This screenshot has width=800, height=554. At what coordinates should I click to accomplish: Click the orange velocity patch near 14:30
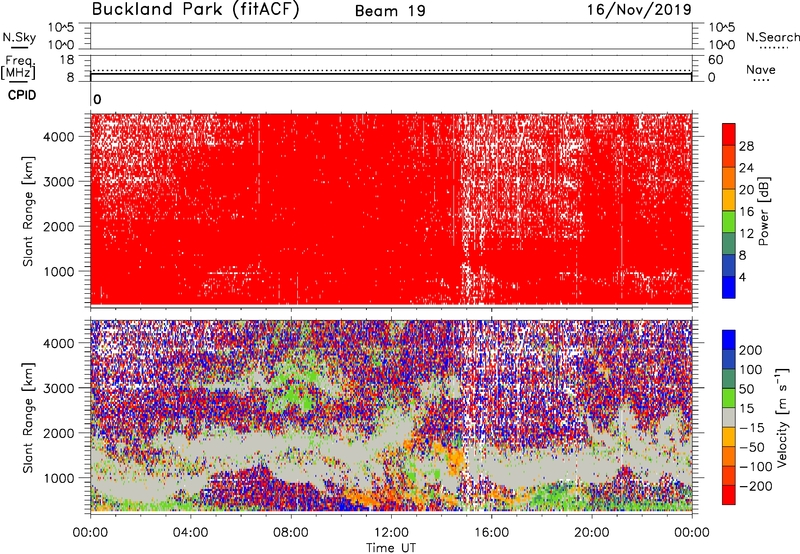(x=454, y=458)
